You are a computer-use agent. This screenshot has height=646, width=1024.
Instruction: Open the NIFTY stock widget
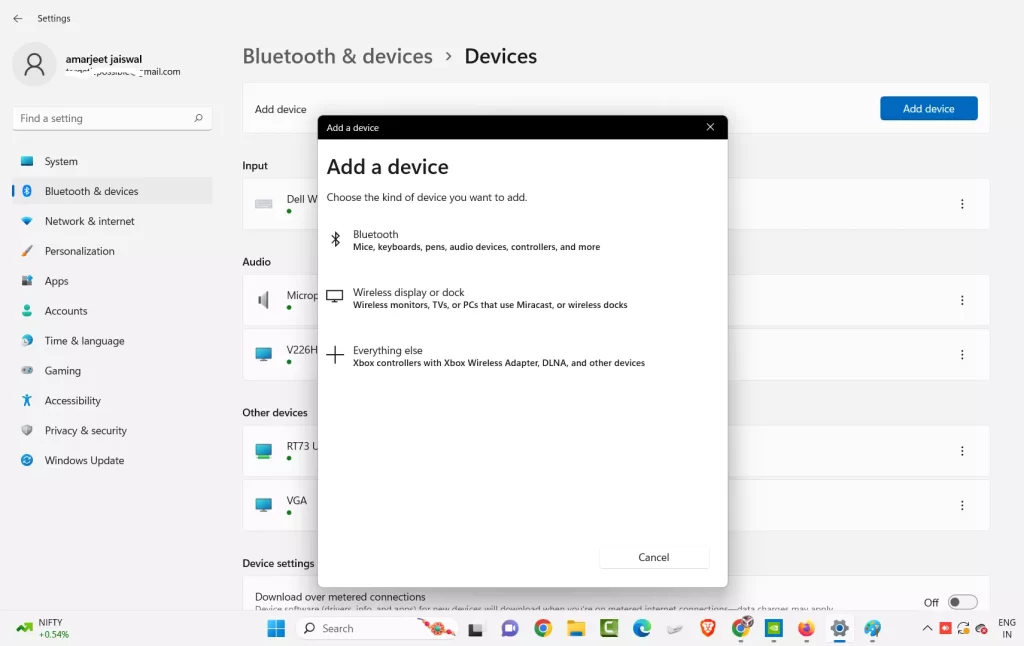point(43,628)
